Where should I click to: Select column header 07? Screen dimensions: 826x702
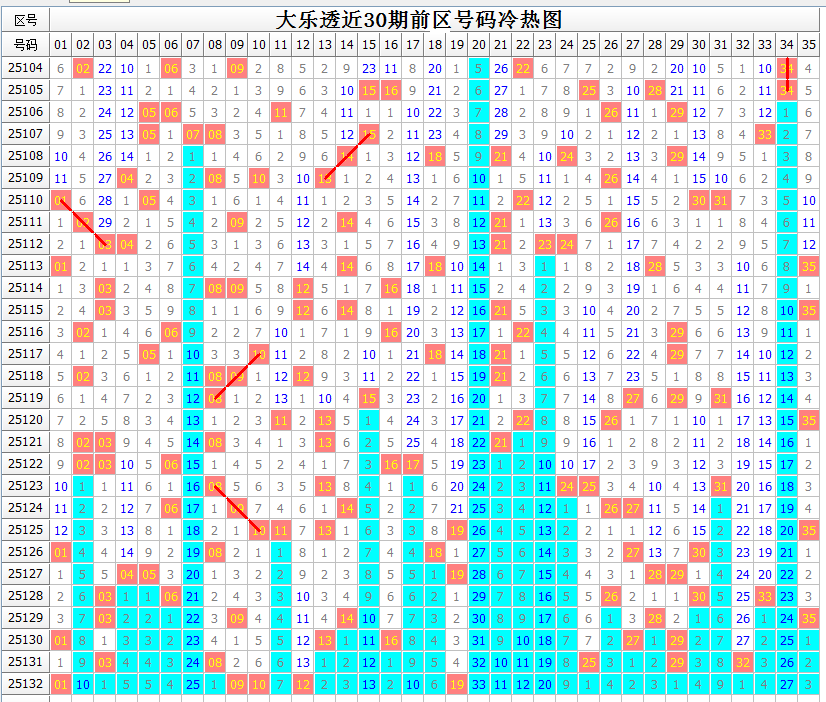(193, 45)
